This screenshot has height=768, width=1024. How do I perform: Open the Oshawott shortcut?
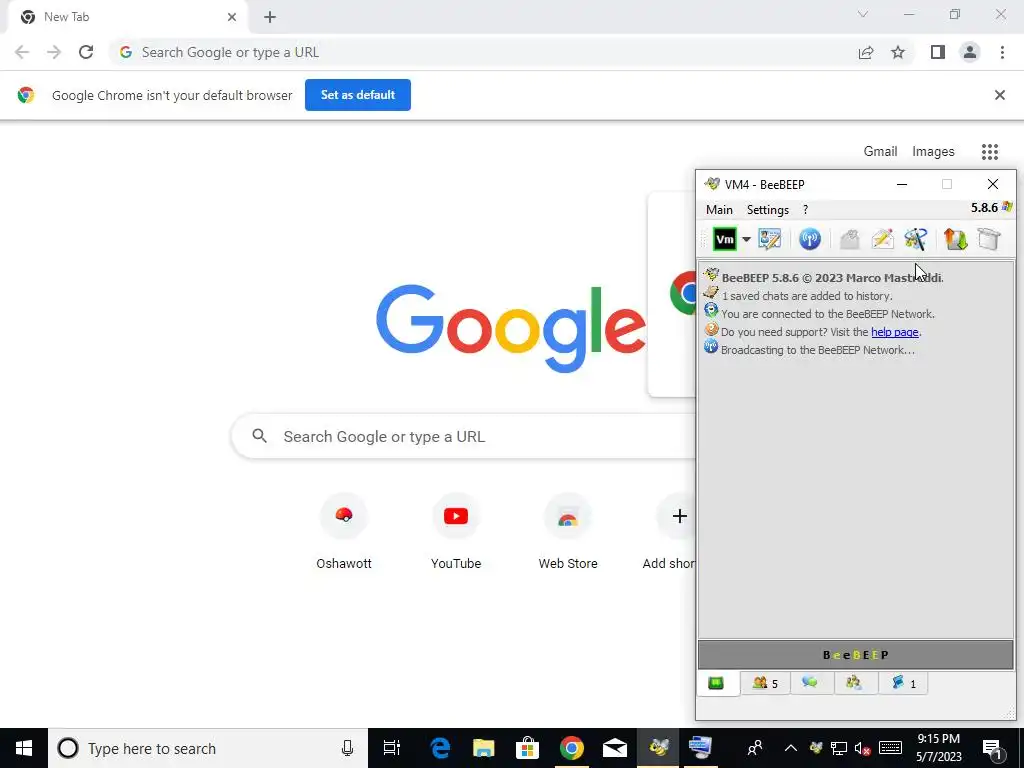344,532
